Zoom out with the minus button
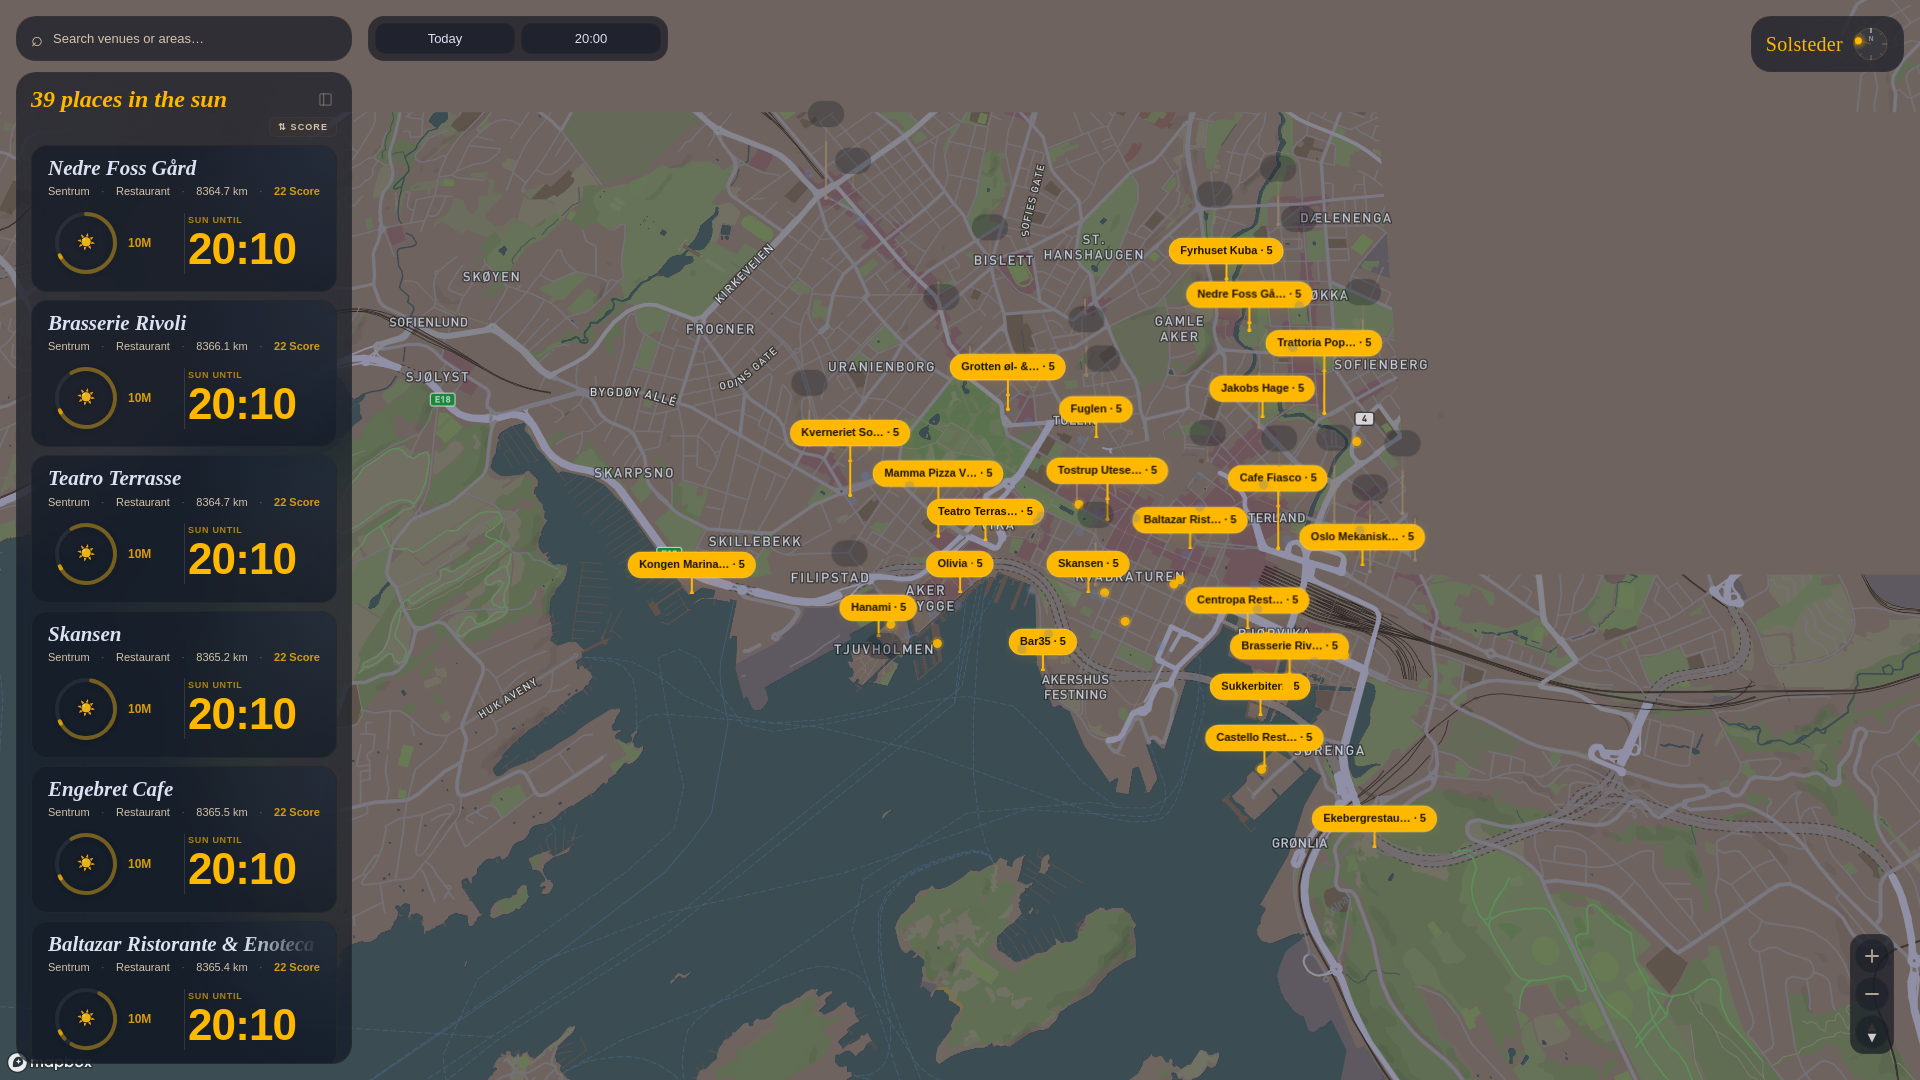This screenshot has height=1080, width=1920. click(x=1871, y=994)
